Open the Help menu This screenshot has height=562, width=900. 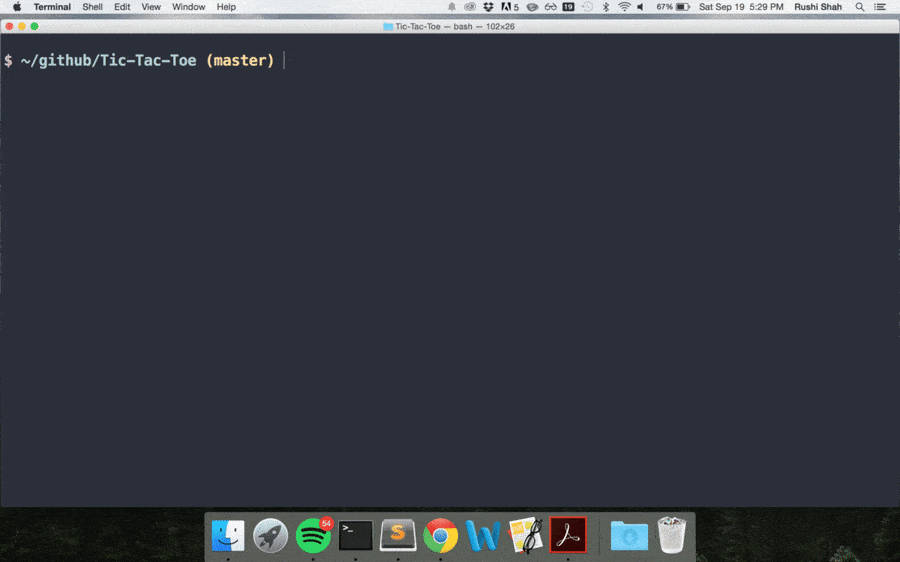coord(226,7)
